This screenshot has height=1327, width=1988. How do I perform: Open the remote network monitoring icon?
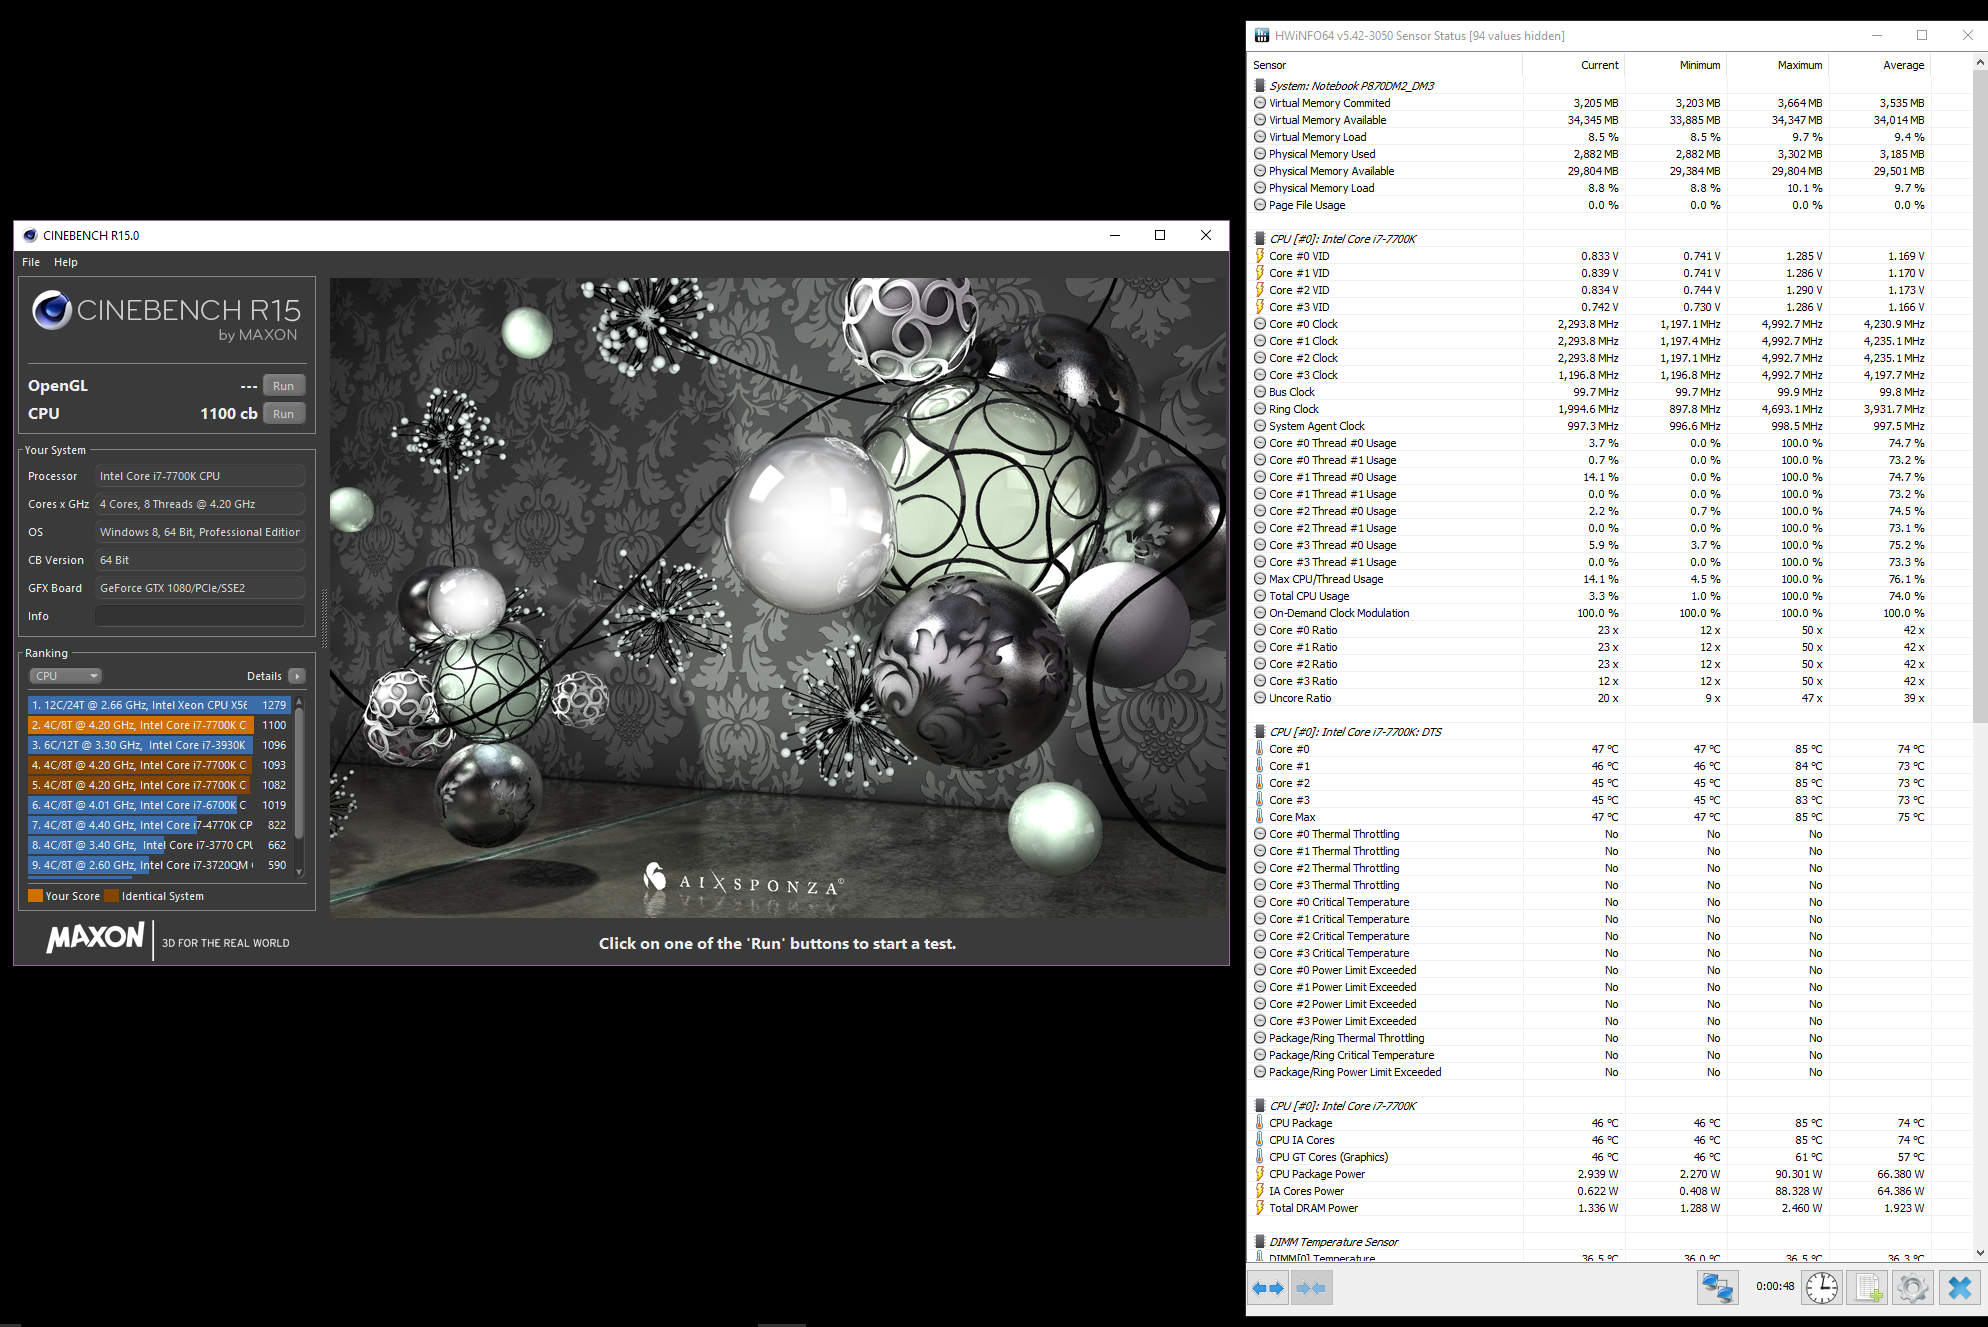pyautogui.click(x=1717, y=1288)
